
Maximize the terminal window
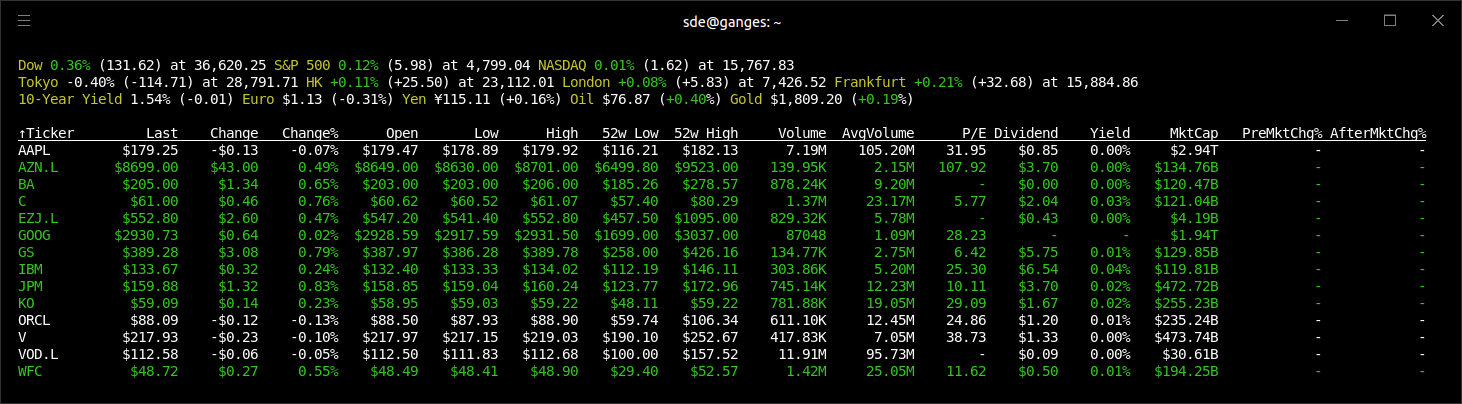pyautogui.click(x=1389, y=21)
